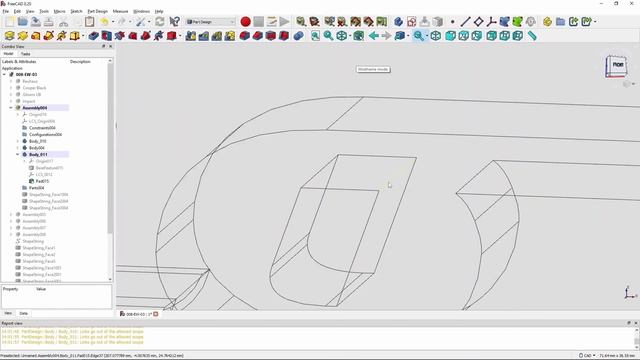Click the blue Pocket tool icon
The image size is (640, 360).
point(93,36)
